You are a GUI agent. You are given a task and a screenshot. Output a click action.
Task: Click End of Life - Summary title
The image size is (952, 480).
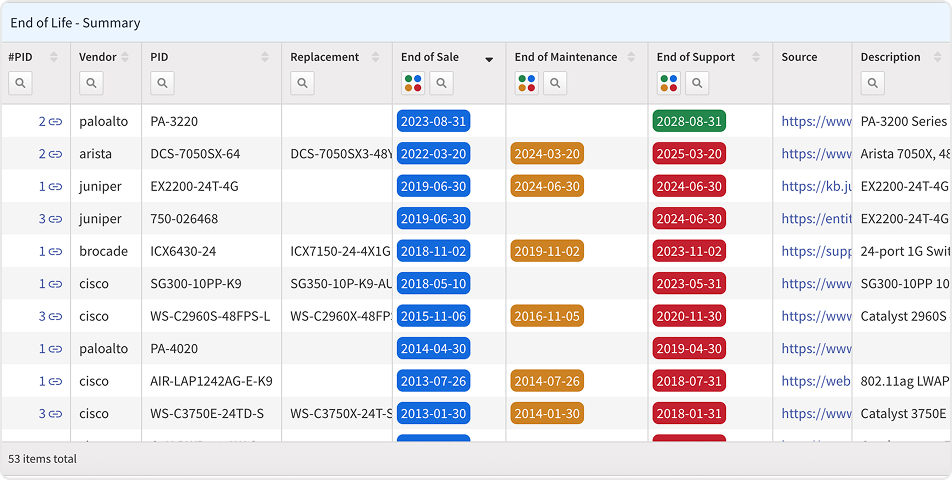tap(75, 22)
